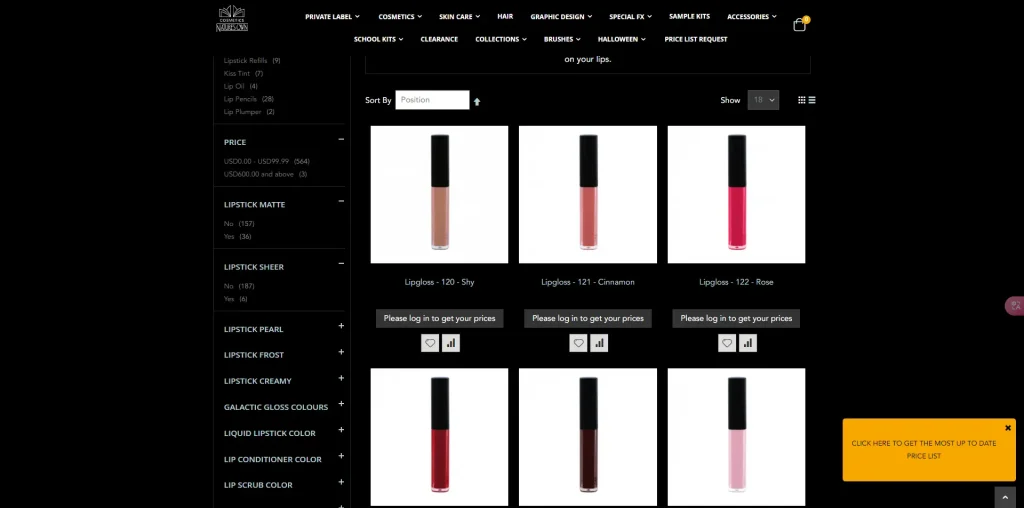Switch to list view icon
This screenshot has width=1024, height=508.
(x=812, y=100)
